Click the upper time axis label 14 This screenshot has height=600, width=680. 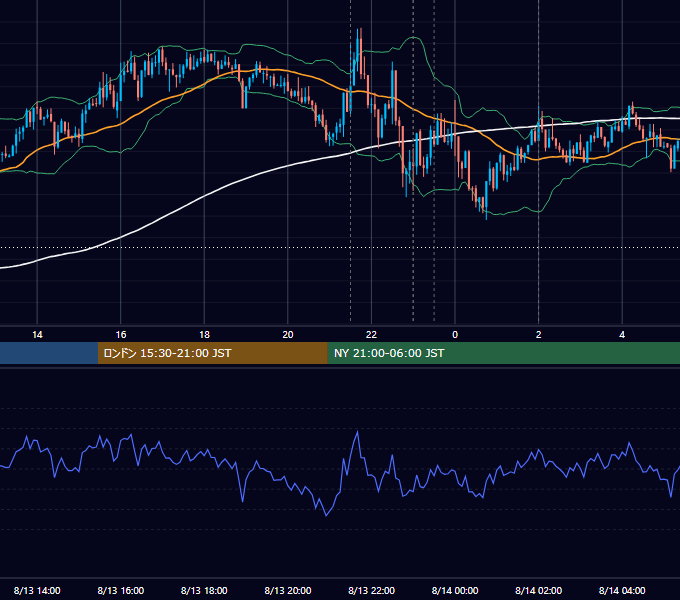[37, 335]
